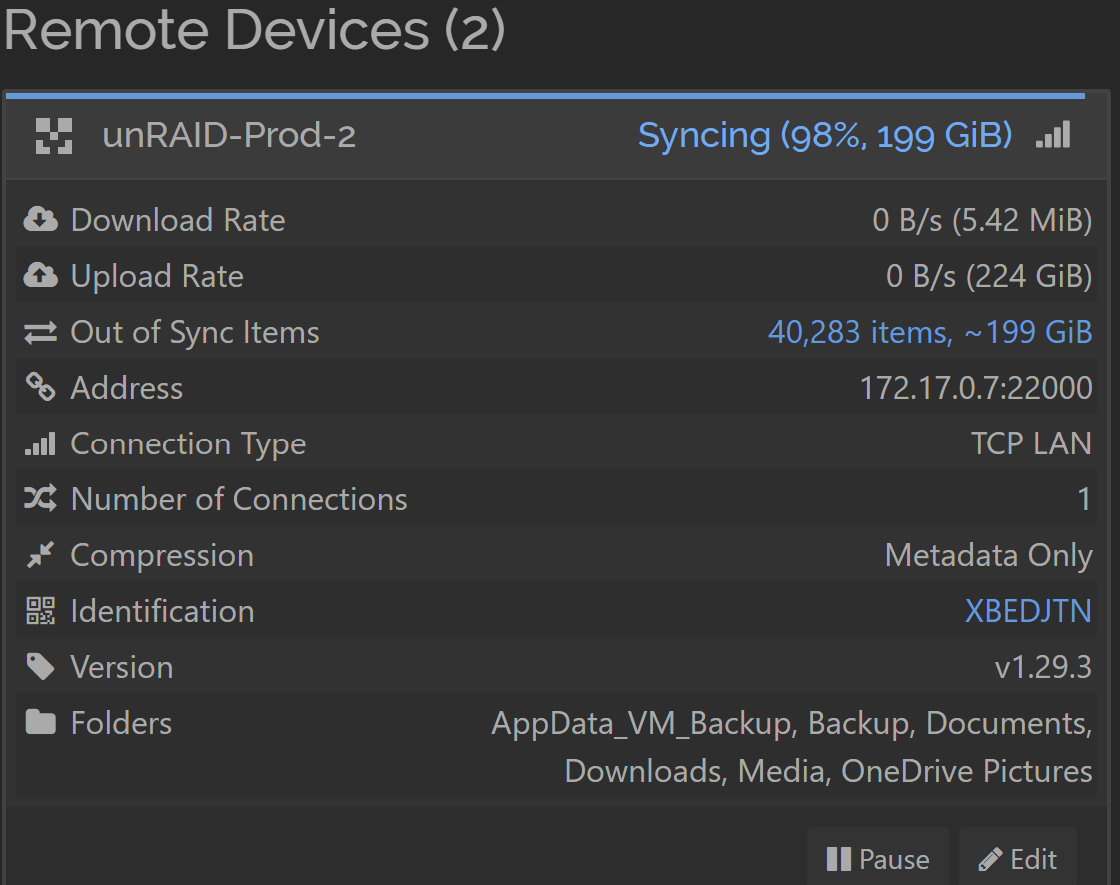The width and height of the screenshot is (1120, 885).
Task: Click the Number of Connections shuffle icon
Action: [x=41, y=499]
